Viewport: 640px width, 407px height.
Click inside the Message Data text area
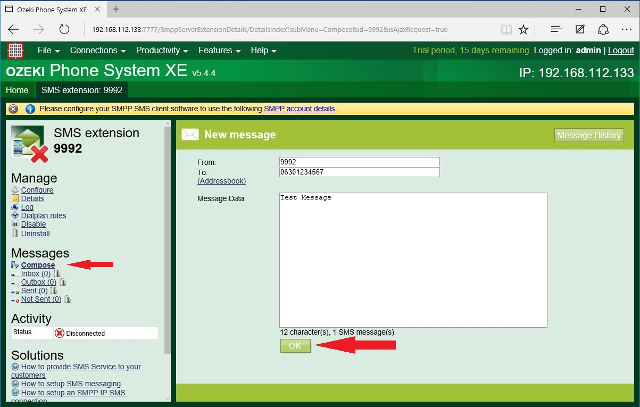click(413, 260)
